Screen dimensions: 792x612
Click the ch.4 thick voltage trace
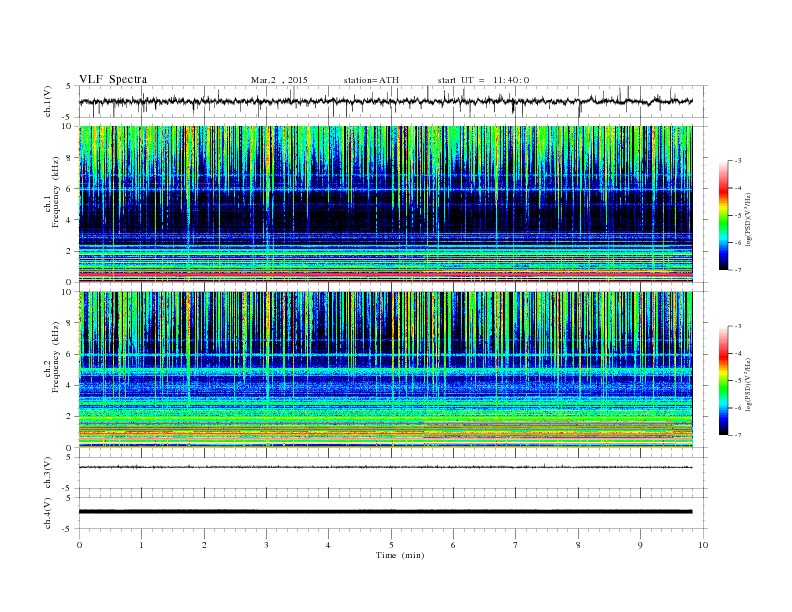[x=385, y=512]
